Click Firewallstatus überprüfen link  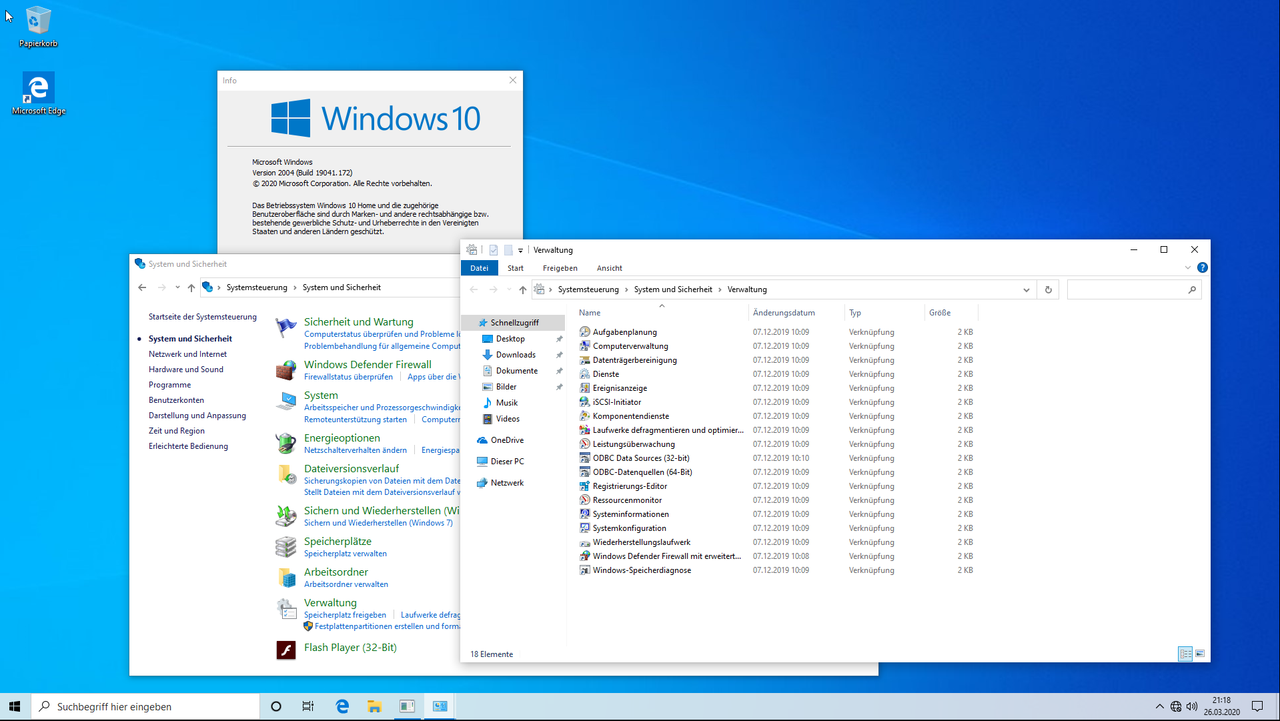point(348,377)
